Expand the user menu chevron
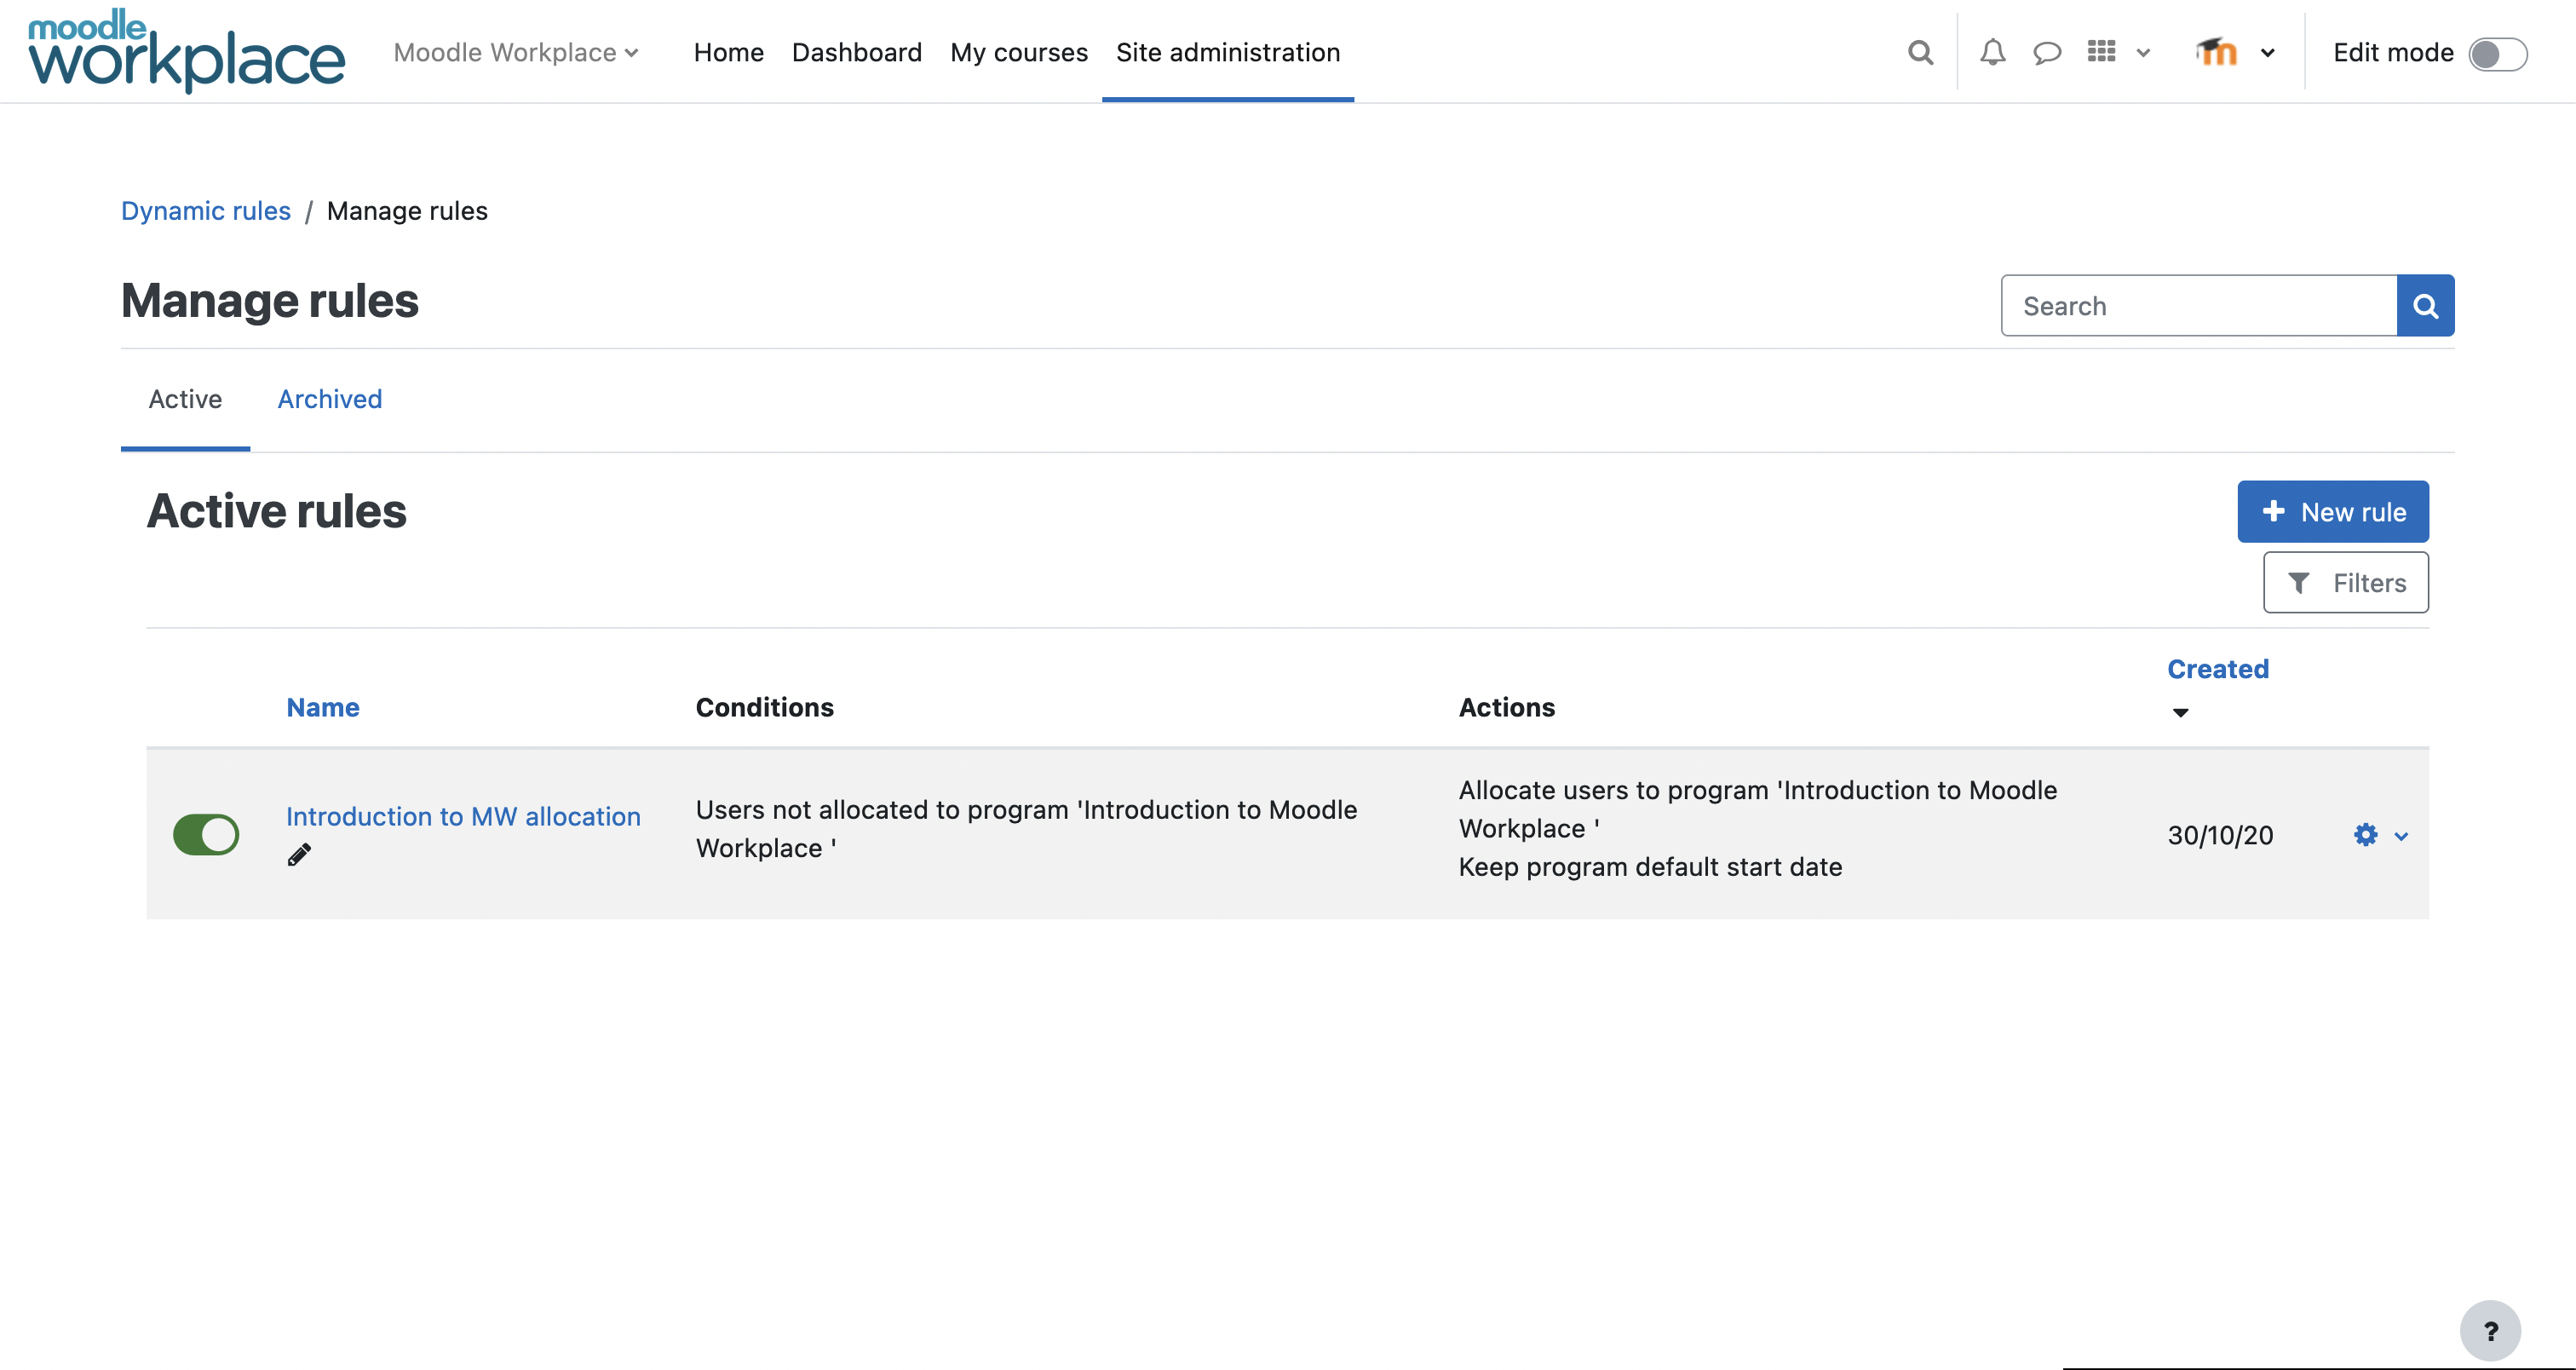 pyautogui.click(x=2267, y=53)
